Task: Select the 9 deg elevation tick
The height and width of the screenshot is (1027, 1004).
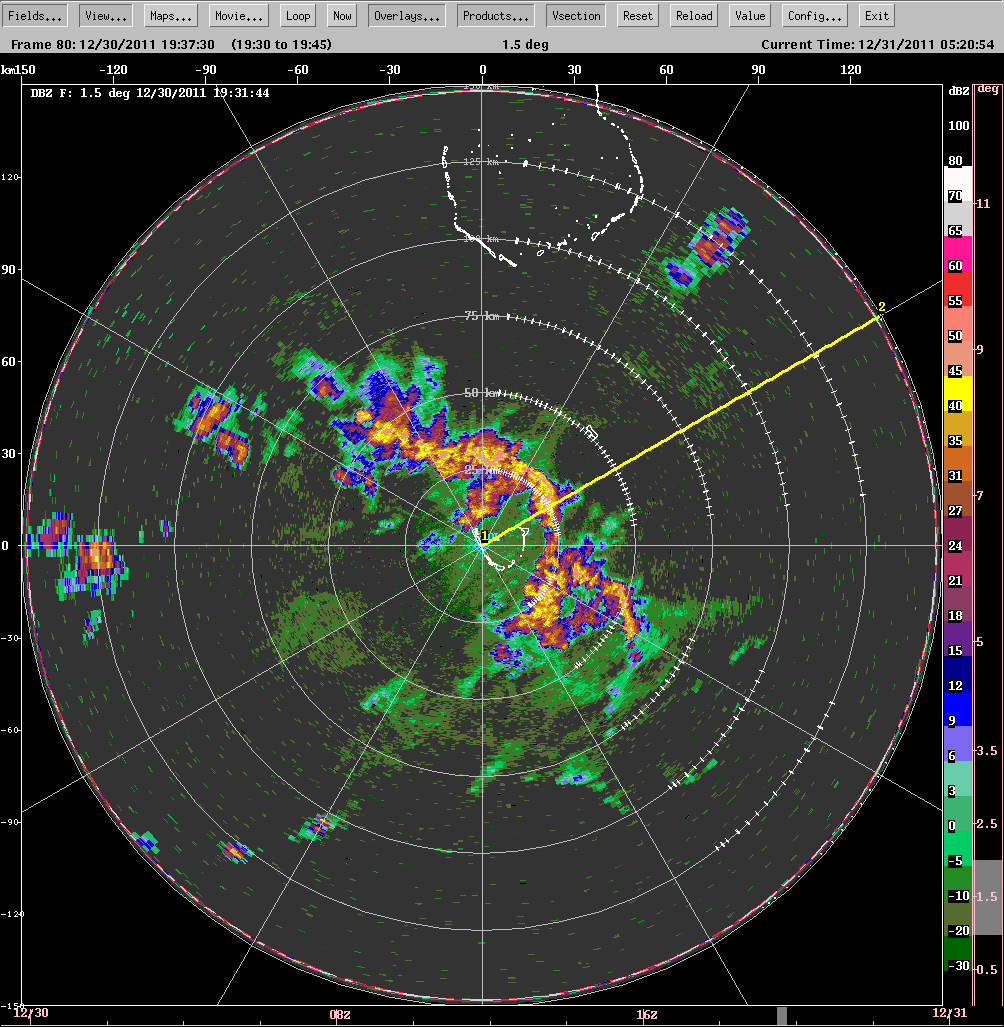Action: (x=980, y=350)
